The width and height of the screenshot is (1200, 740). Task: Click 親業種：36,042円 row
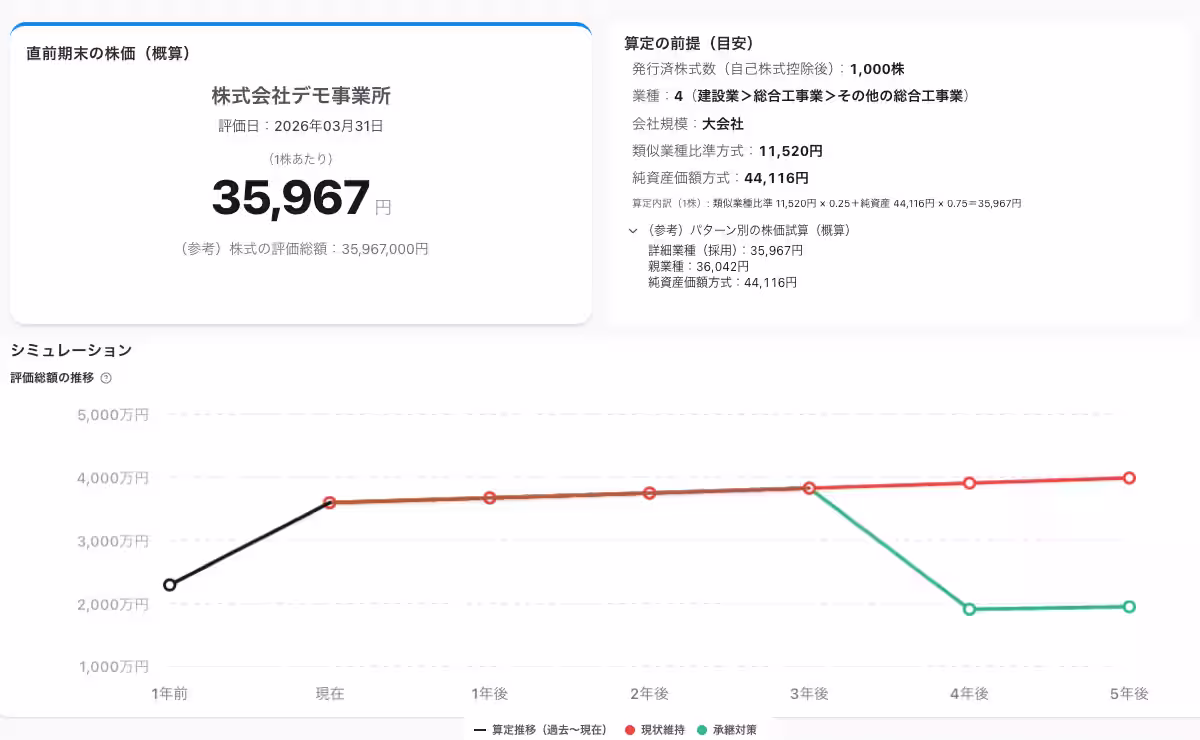[x=698, y=267]
